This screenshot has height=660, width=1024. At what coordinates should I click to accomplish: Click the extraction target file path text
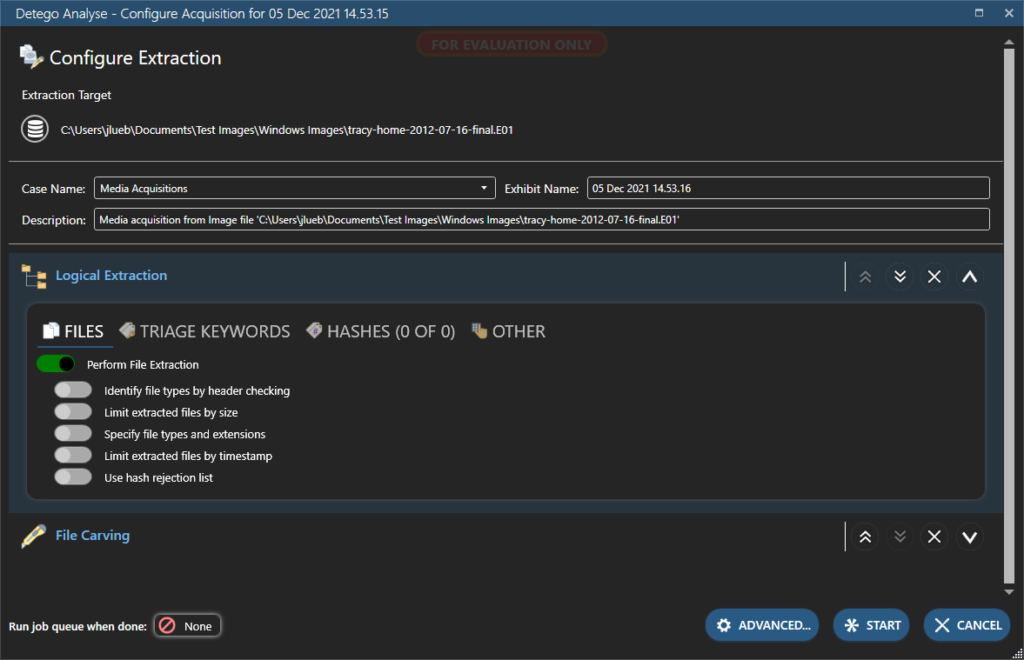(x=287, y=130)
